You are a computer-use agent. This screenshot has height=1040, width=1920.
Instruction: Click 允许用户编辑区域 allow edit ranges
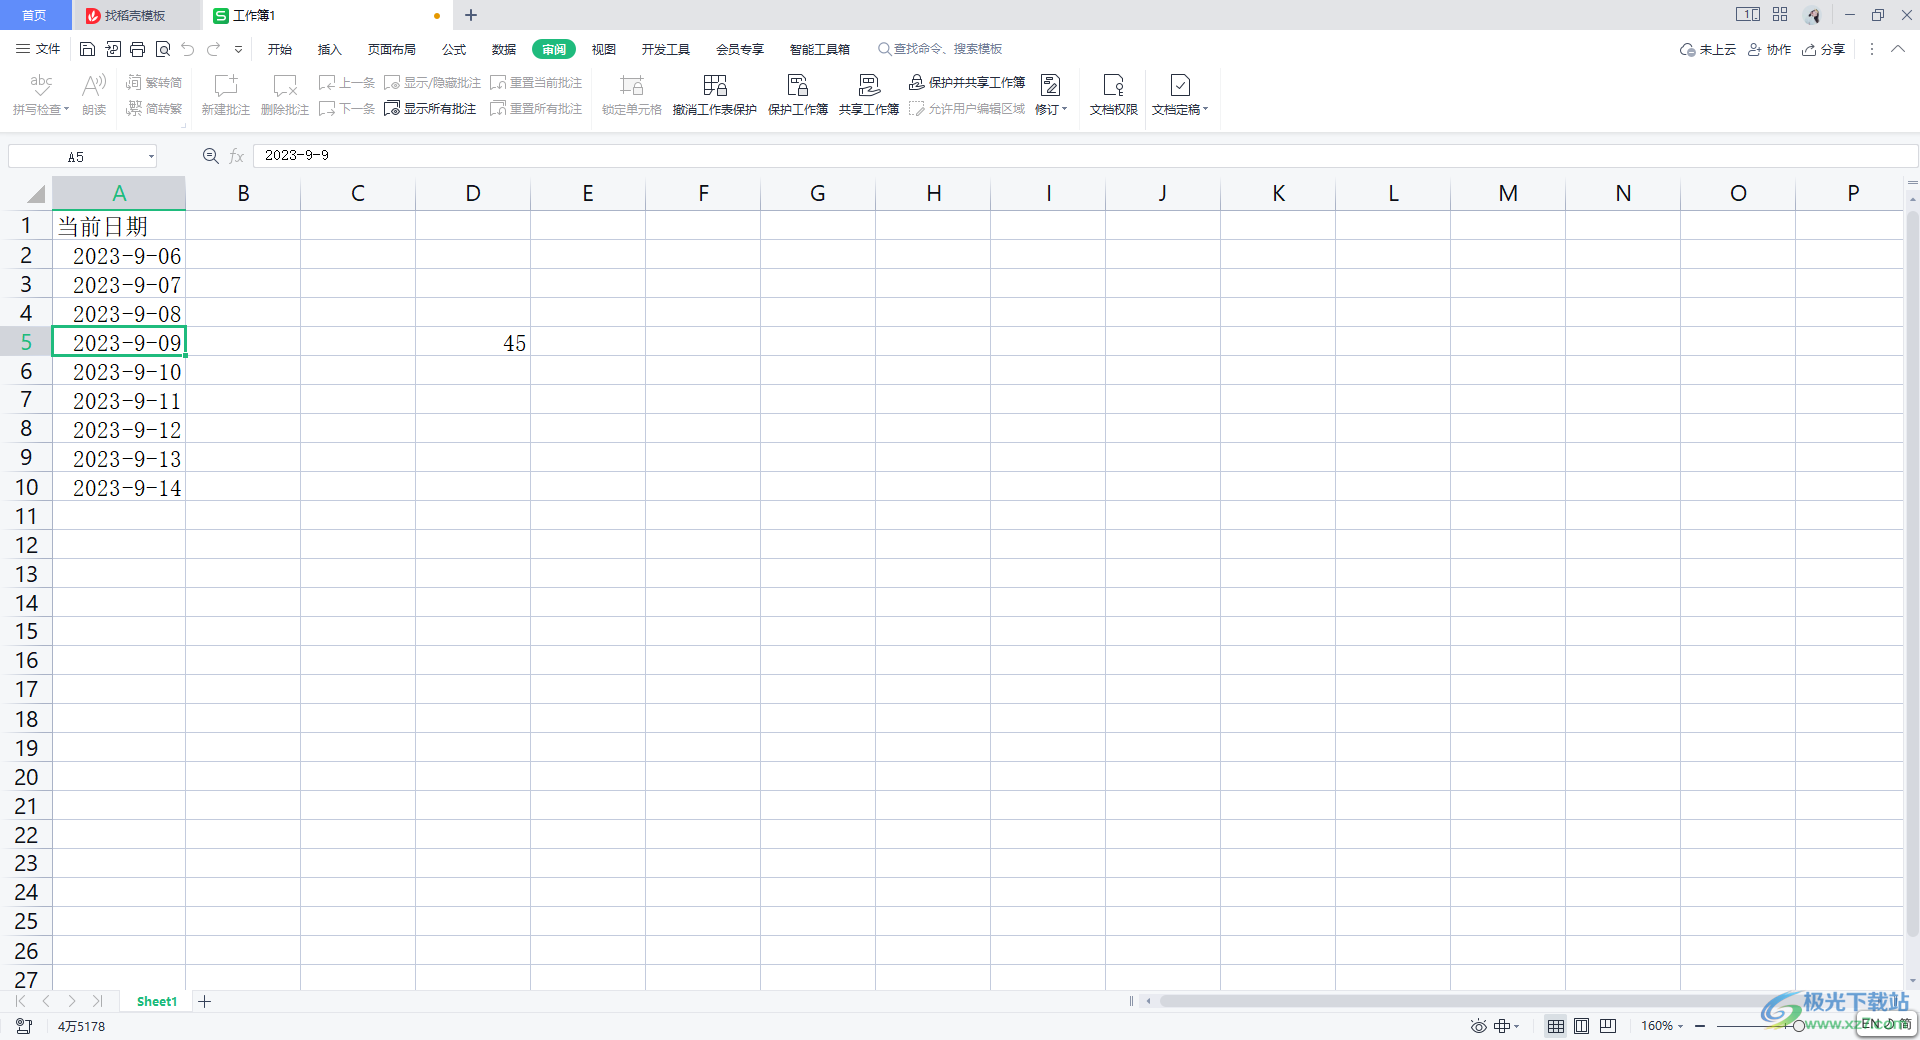967,108
